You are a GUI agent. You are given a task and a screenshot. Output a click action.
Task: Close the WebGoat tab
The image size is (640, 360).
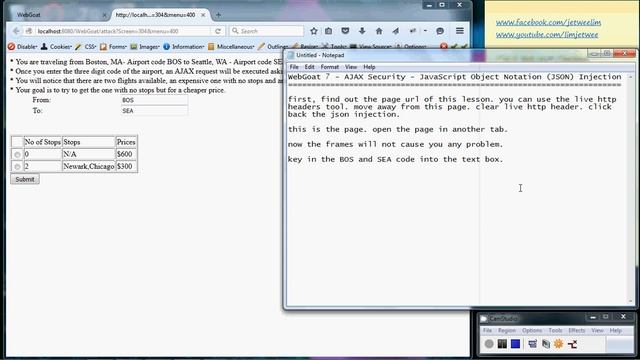tap(104, 15)
